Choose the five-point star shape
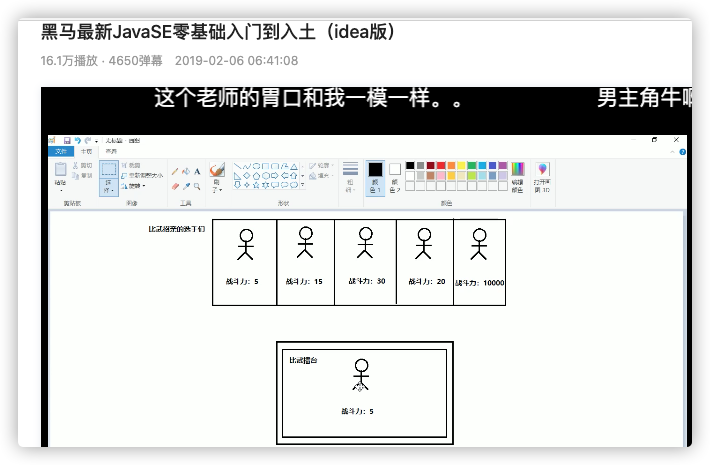Viewport: 710px width, 465px height. coord(256,185)
